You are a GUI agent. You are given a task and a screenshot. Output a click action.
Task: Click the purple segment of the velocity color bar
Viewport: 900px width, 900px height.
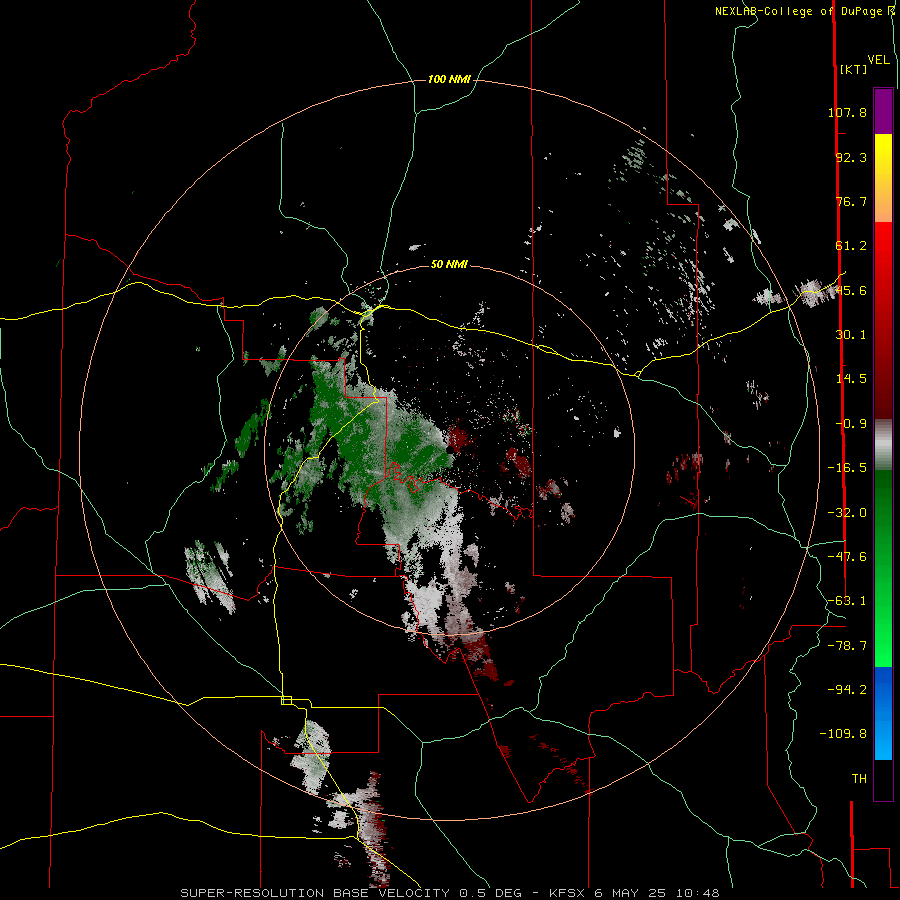883,111
